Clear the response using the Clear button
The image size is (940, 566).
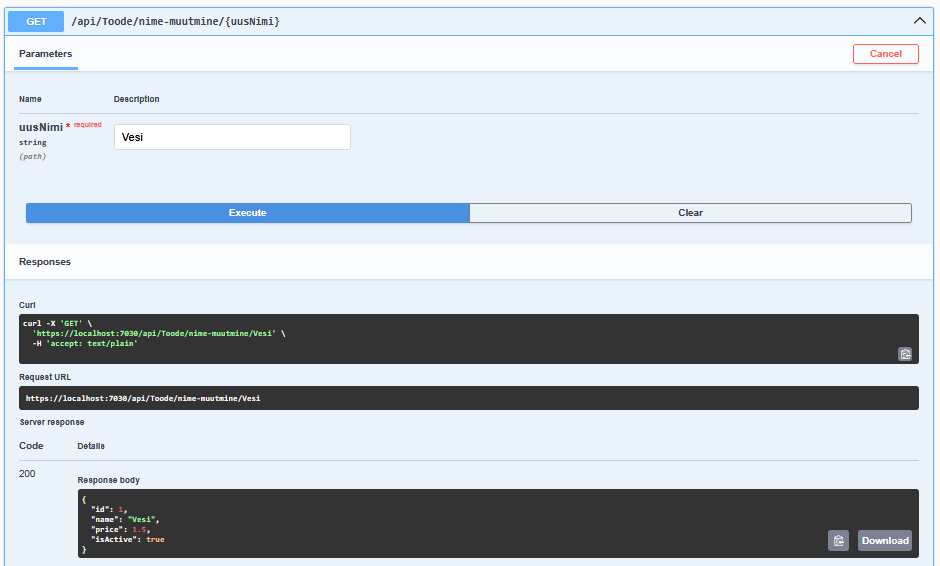click(690, 213)
